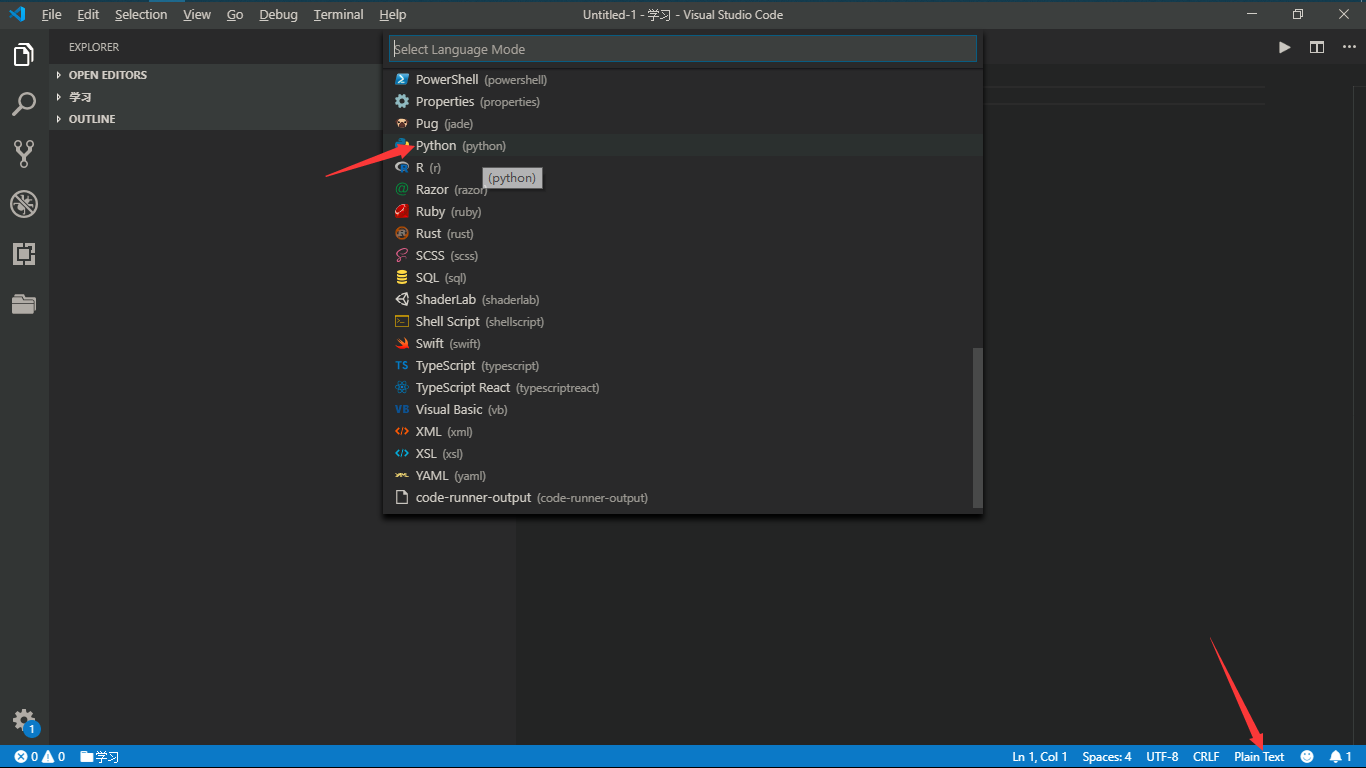Open the Debug view
1366x768 pixels.
(x=24, y=203)
